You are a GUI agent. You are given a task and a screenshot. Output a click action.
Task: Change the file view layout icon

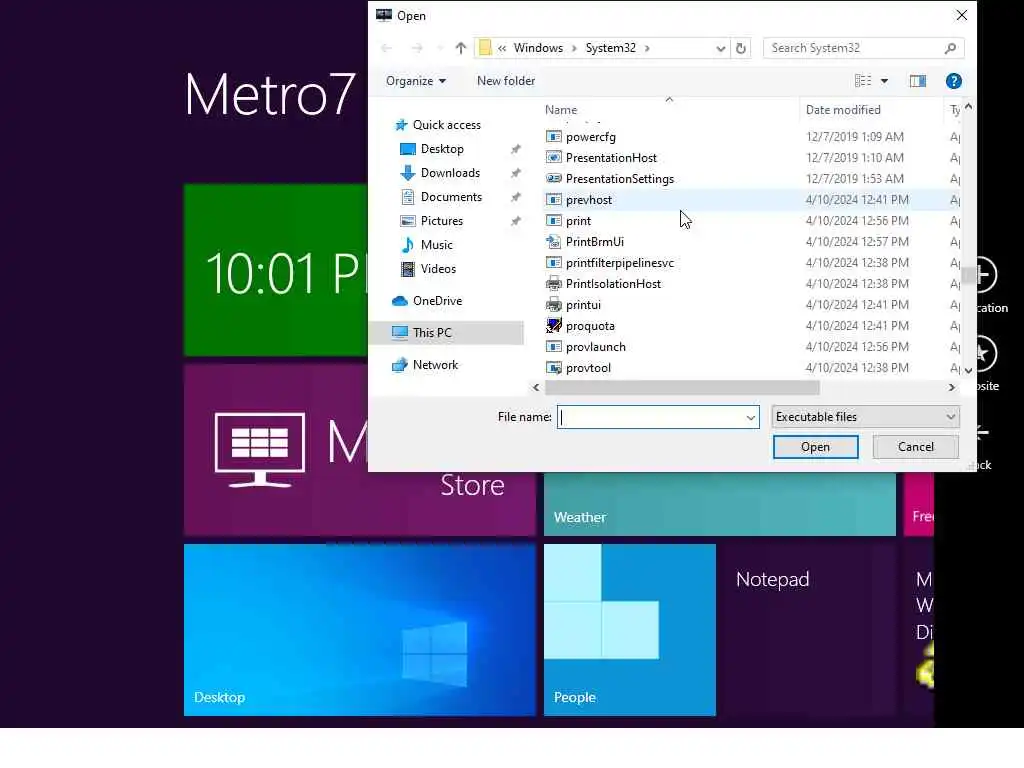pos(863,81)
